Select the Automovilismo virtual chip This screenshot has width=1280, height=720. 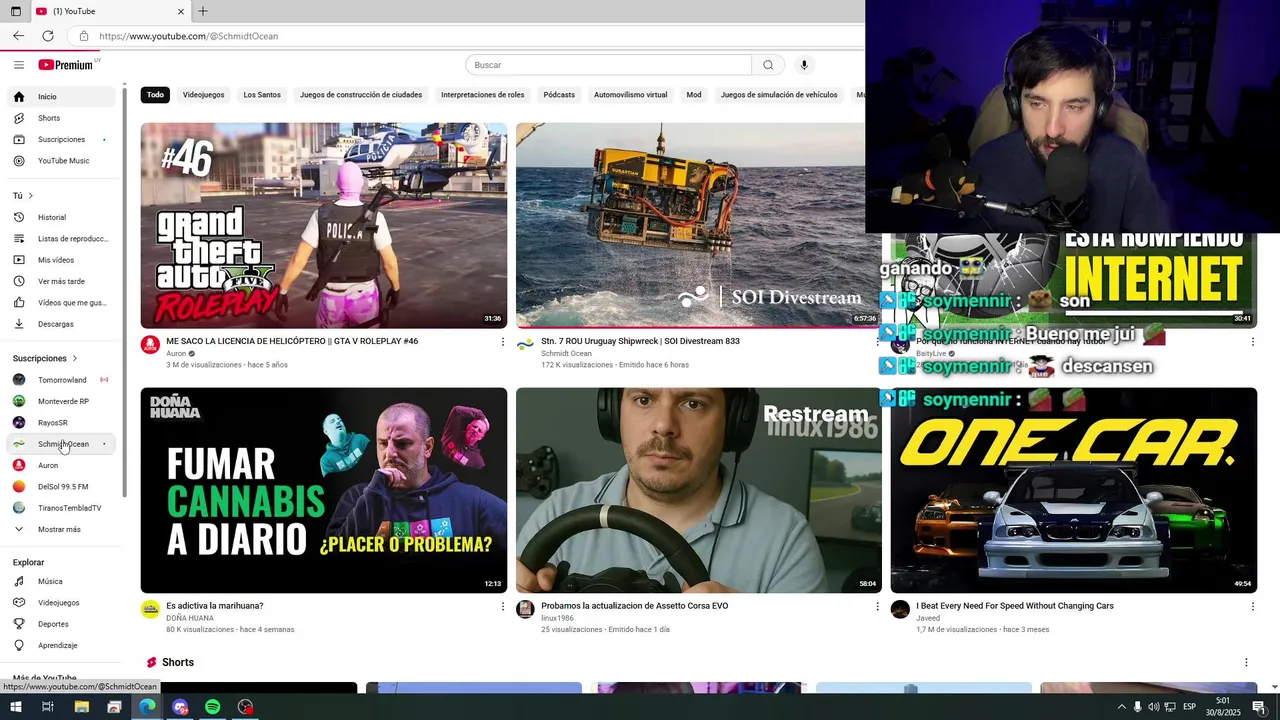(630, 95)
